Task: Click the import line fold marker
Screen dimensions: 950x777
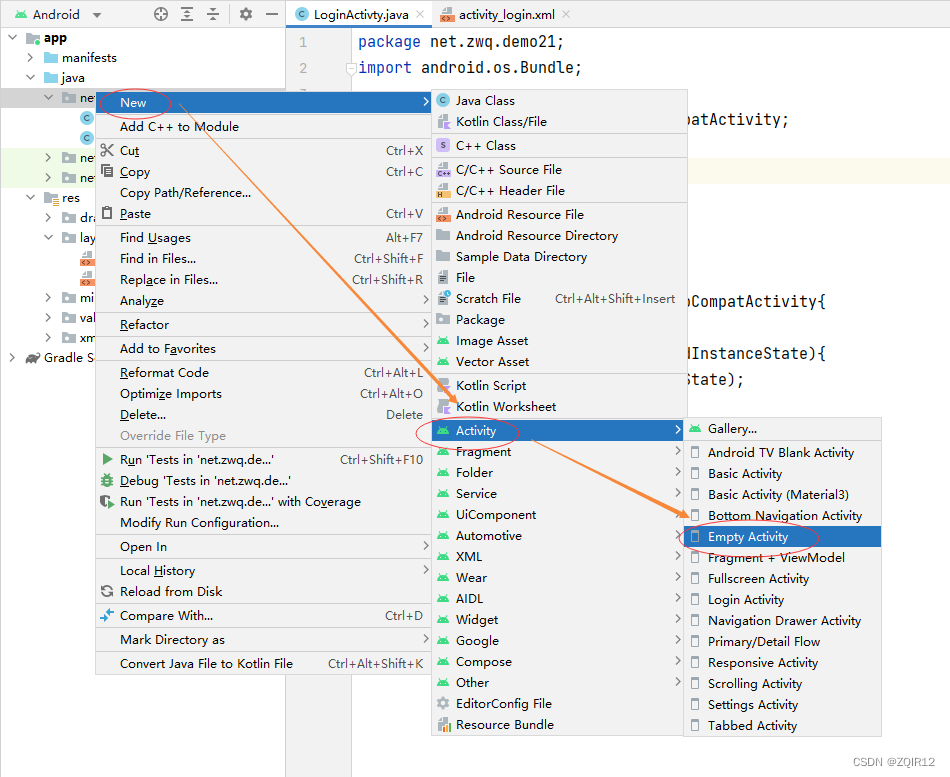Action: 350,68
